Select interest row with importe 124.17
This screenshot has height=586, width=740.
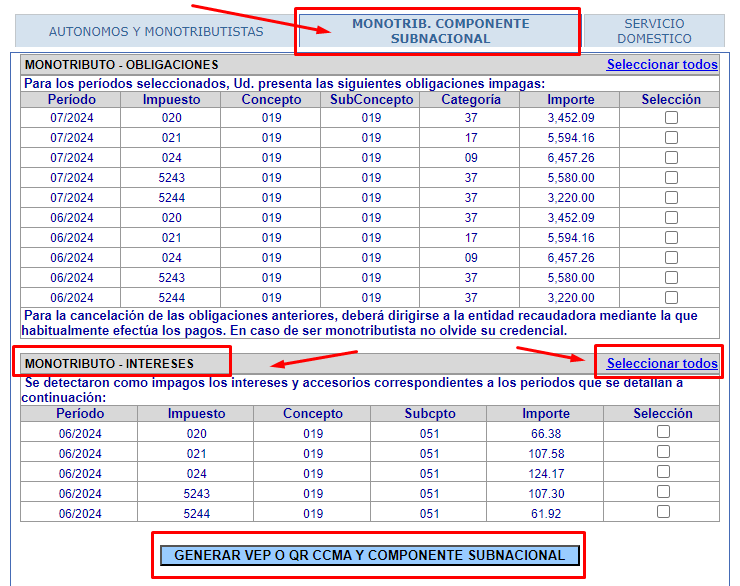click(x=663, y=472)
